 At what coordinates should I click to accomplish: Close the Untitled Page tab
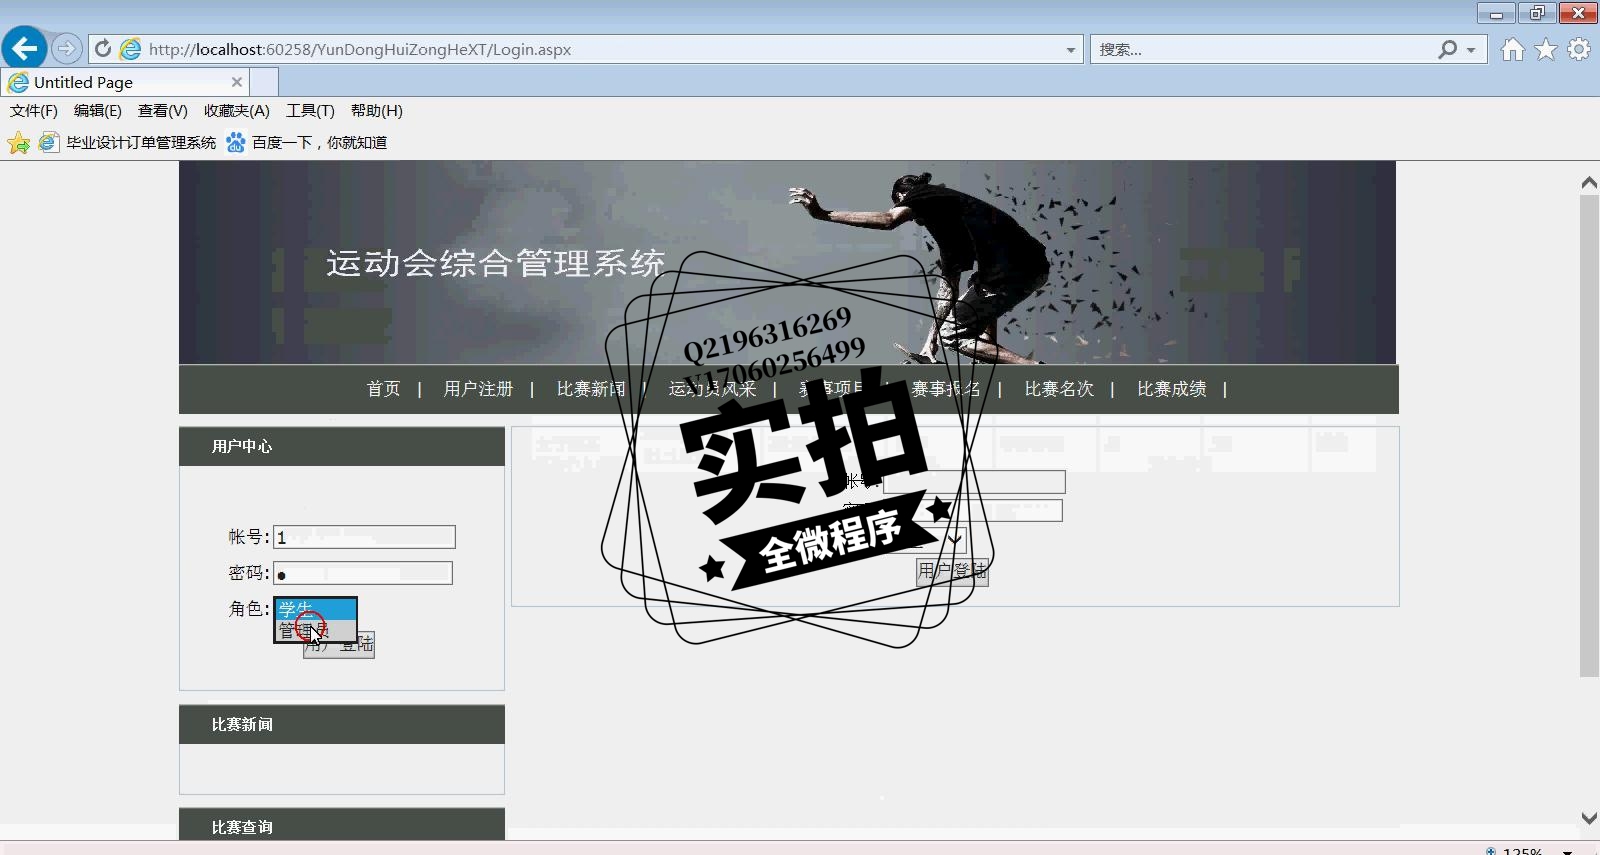(x=237, y=82)
